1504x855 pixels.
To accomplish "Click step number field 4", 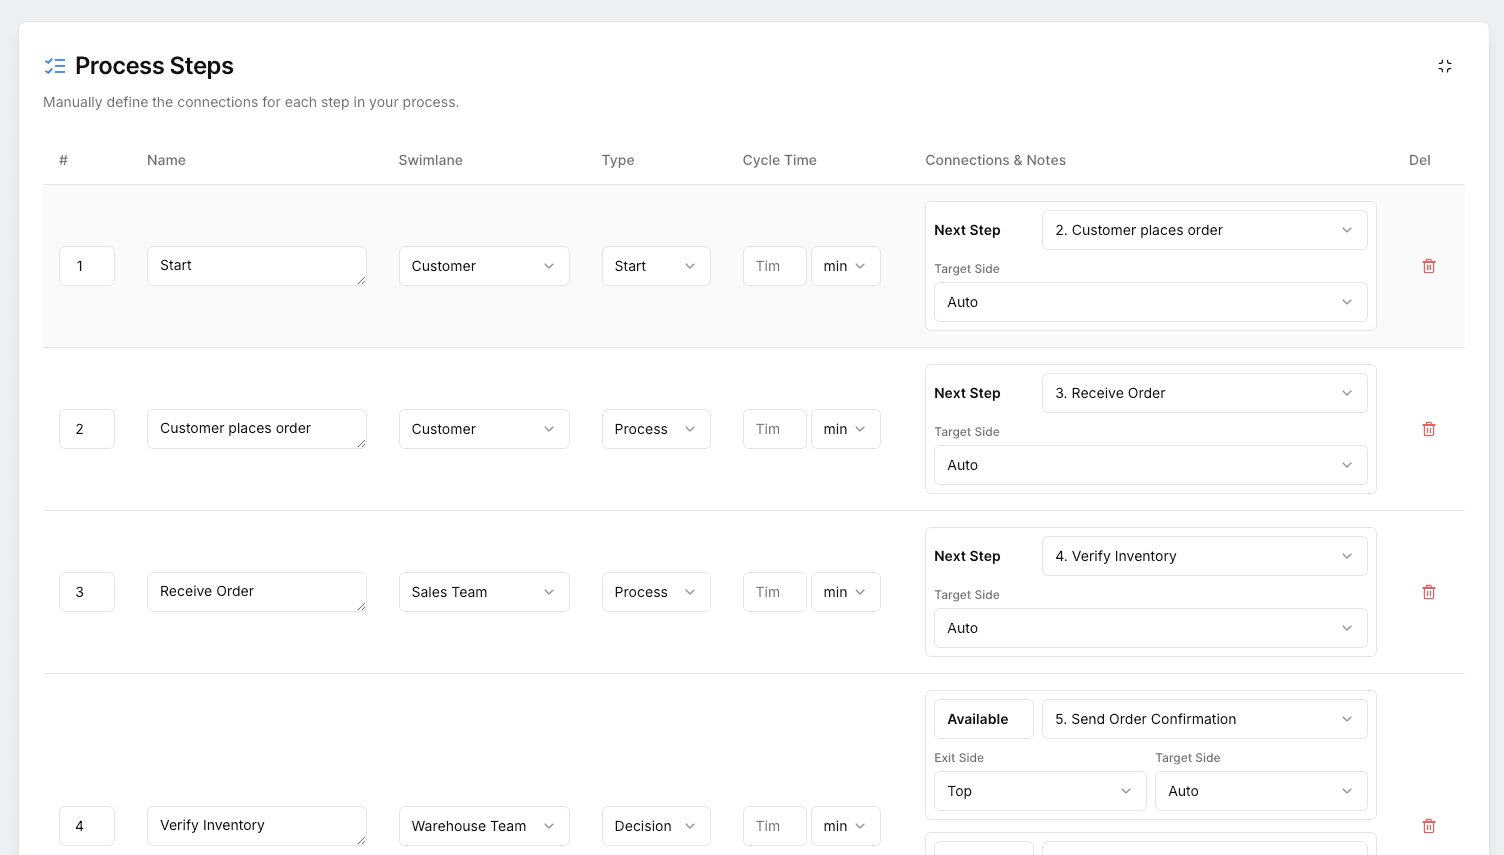I will tap(87, 826).
